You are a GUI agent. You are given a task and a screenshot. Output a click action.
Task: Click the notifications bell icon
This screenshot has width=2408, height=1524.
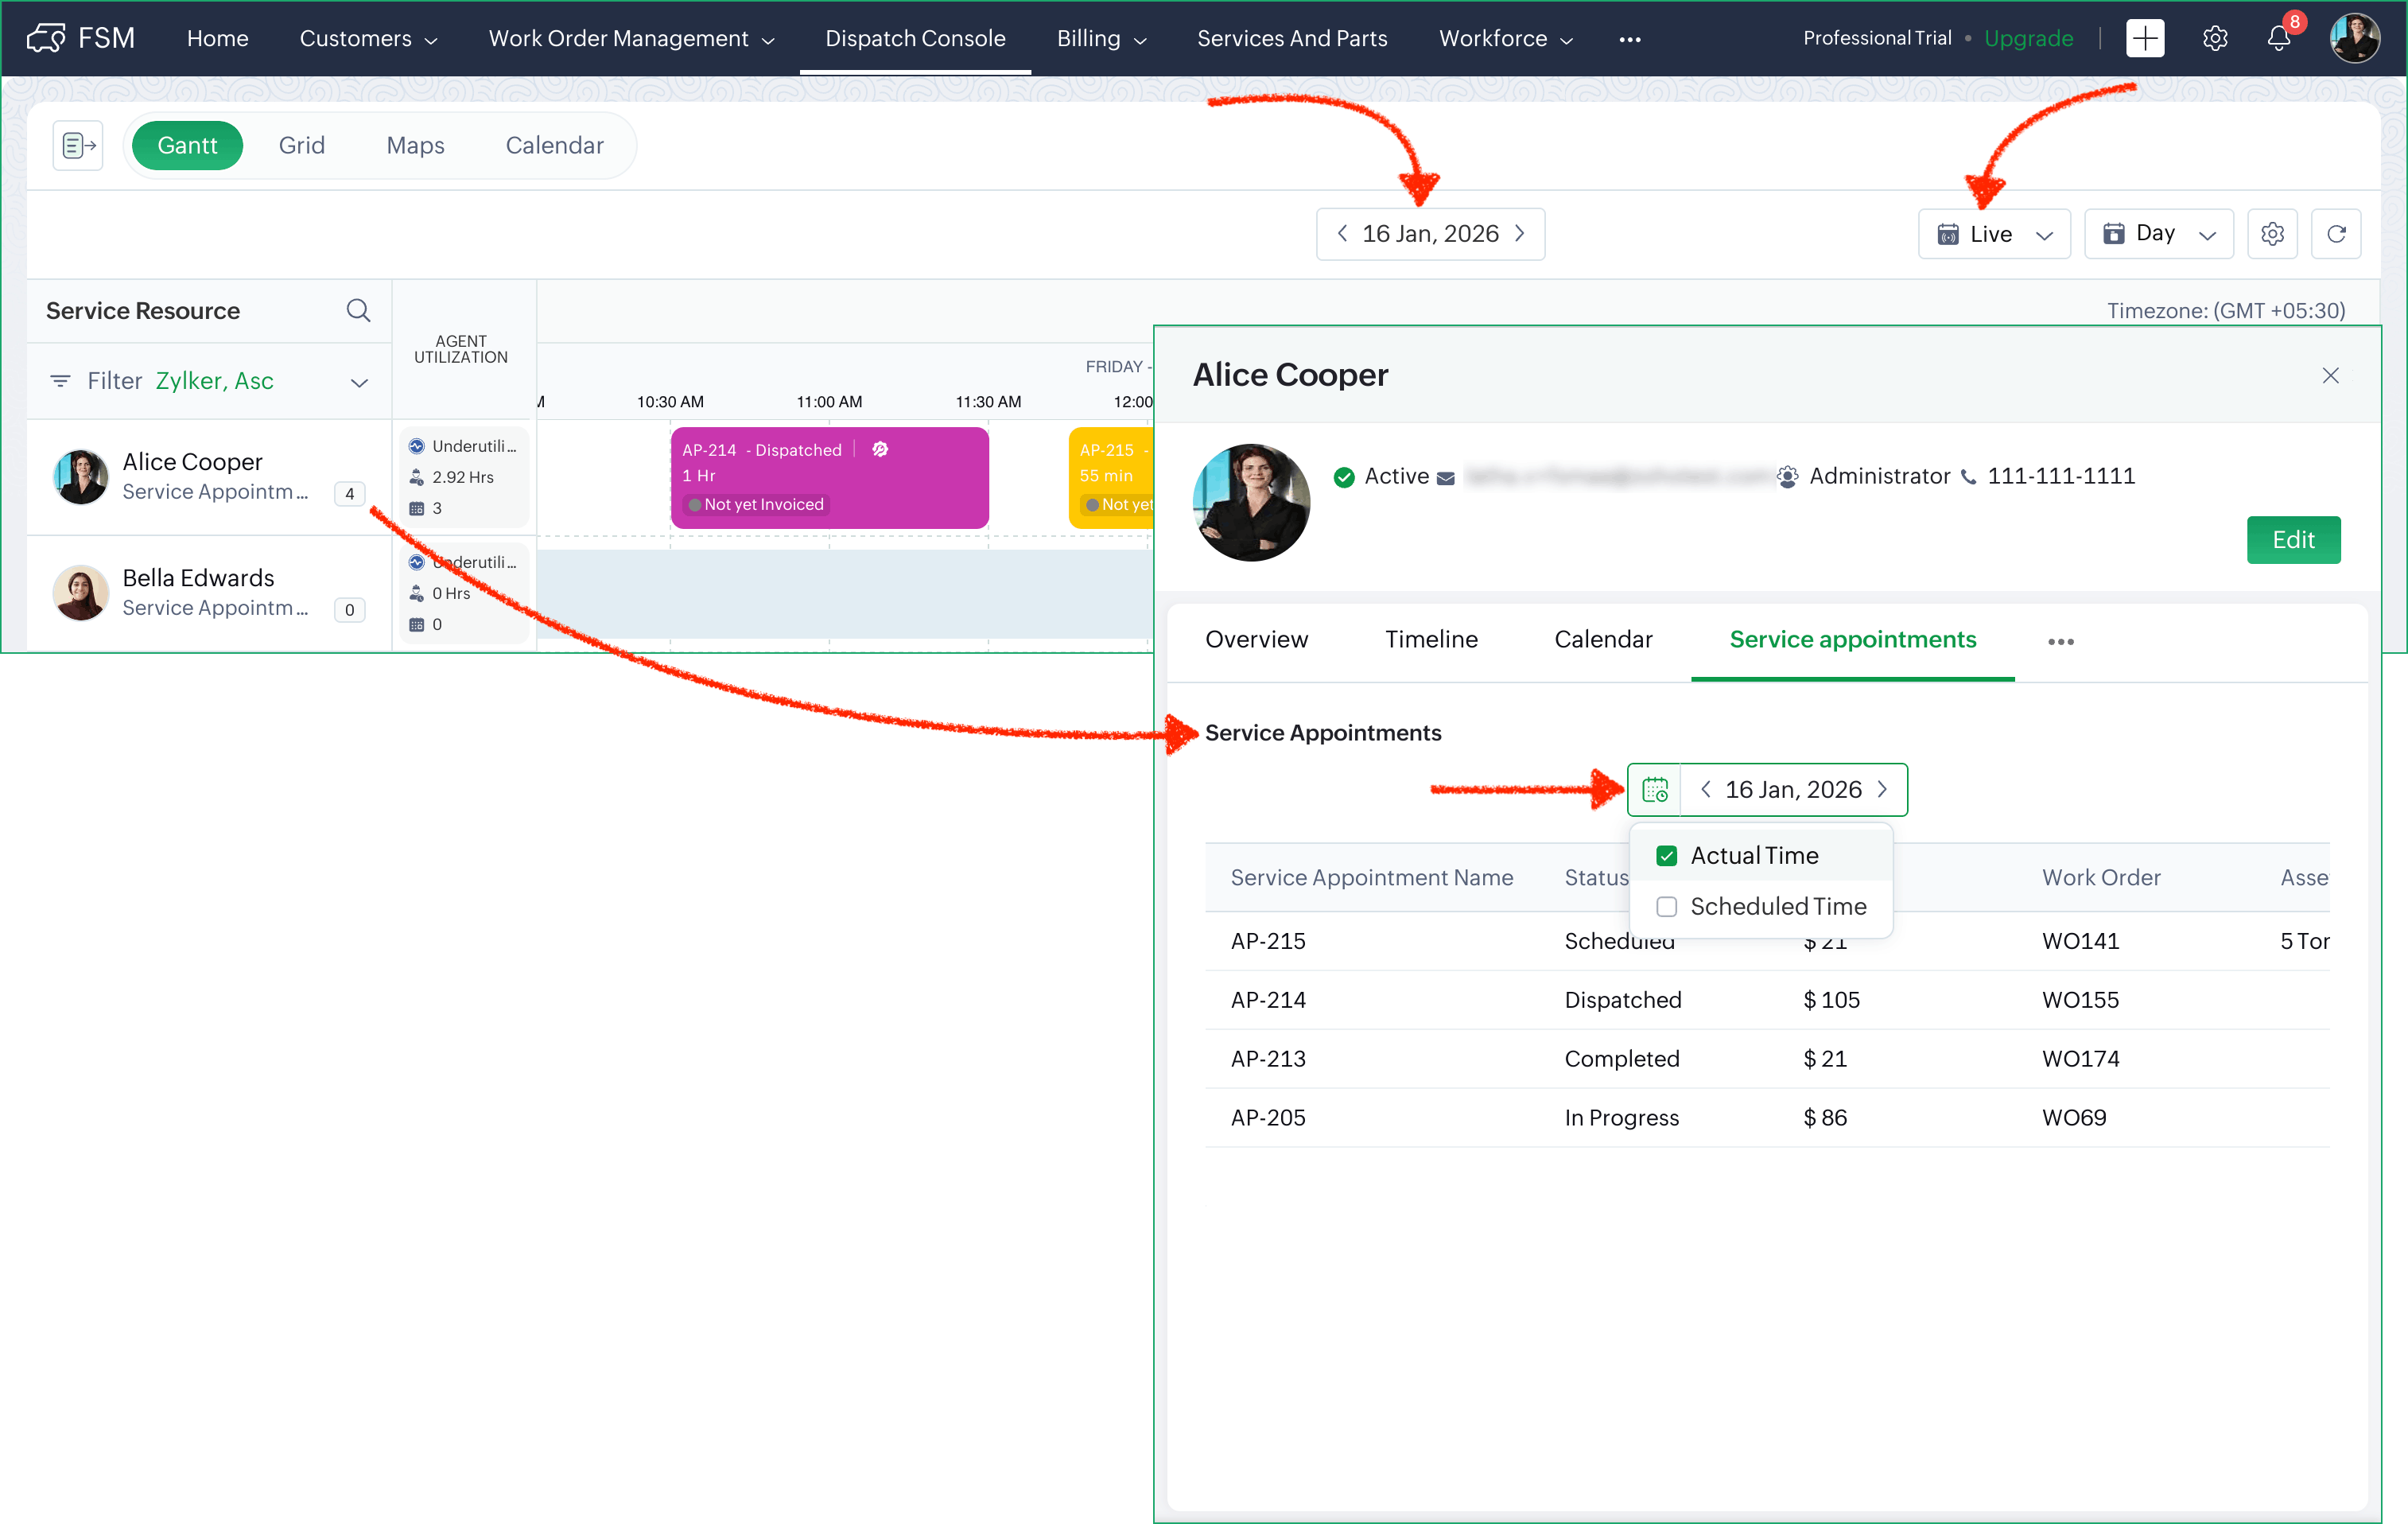tap(2278, 39)
